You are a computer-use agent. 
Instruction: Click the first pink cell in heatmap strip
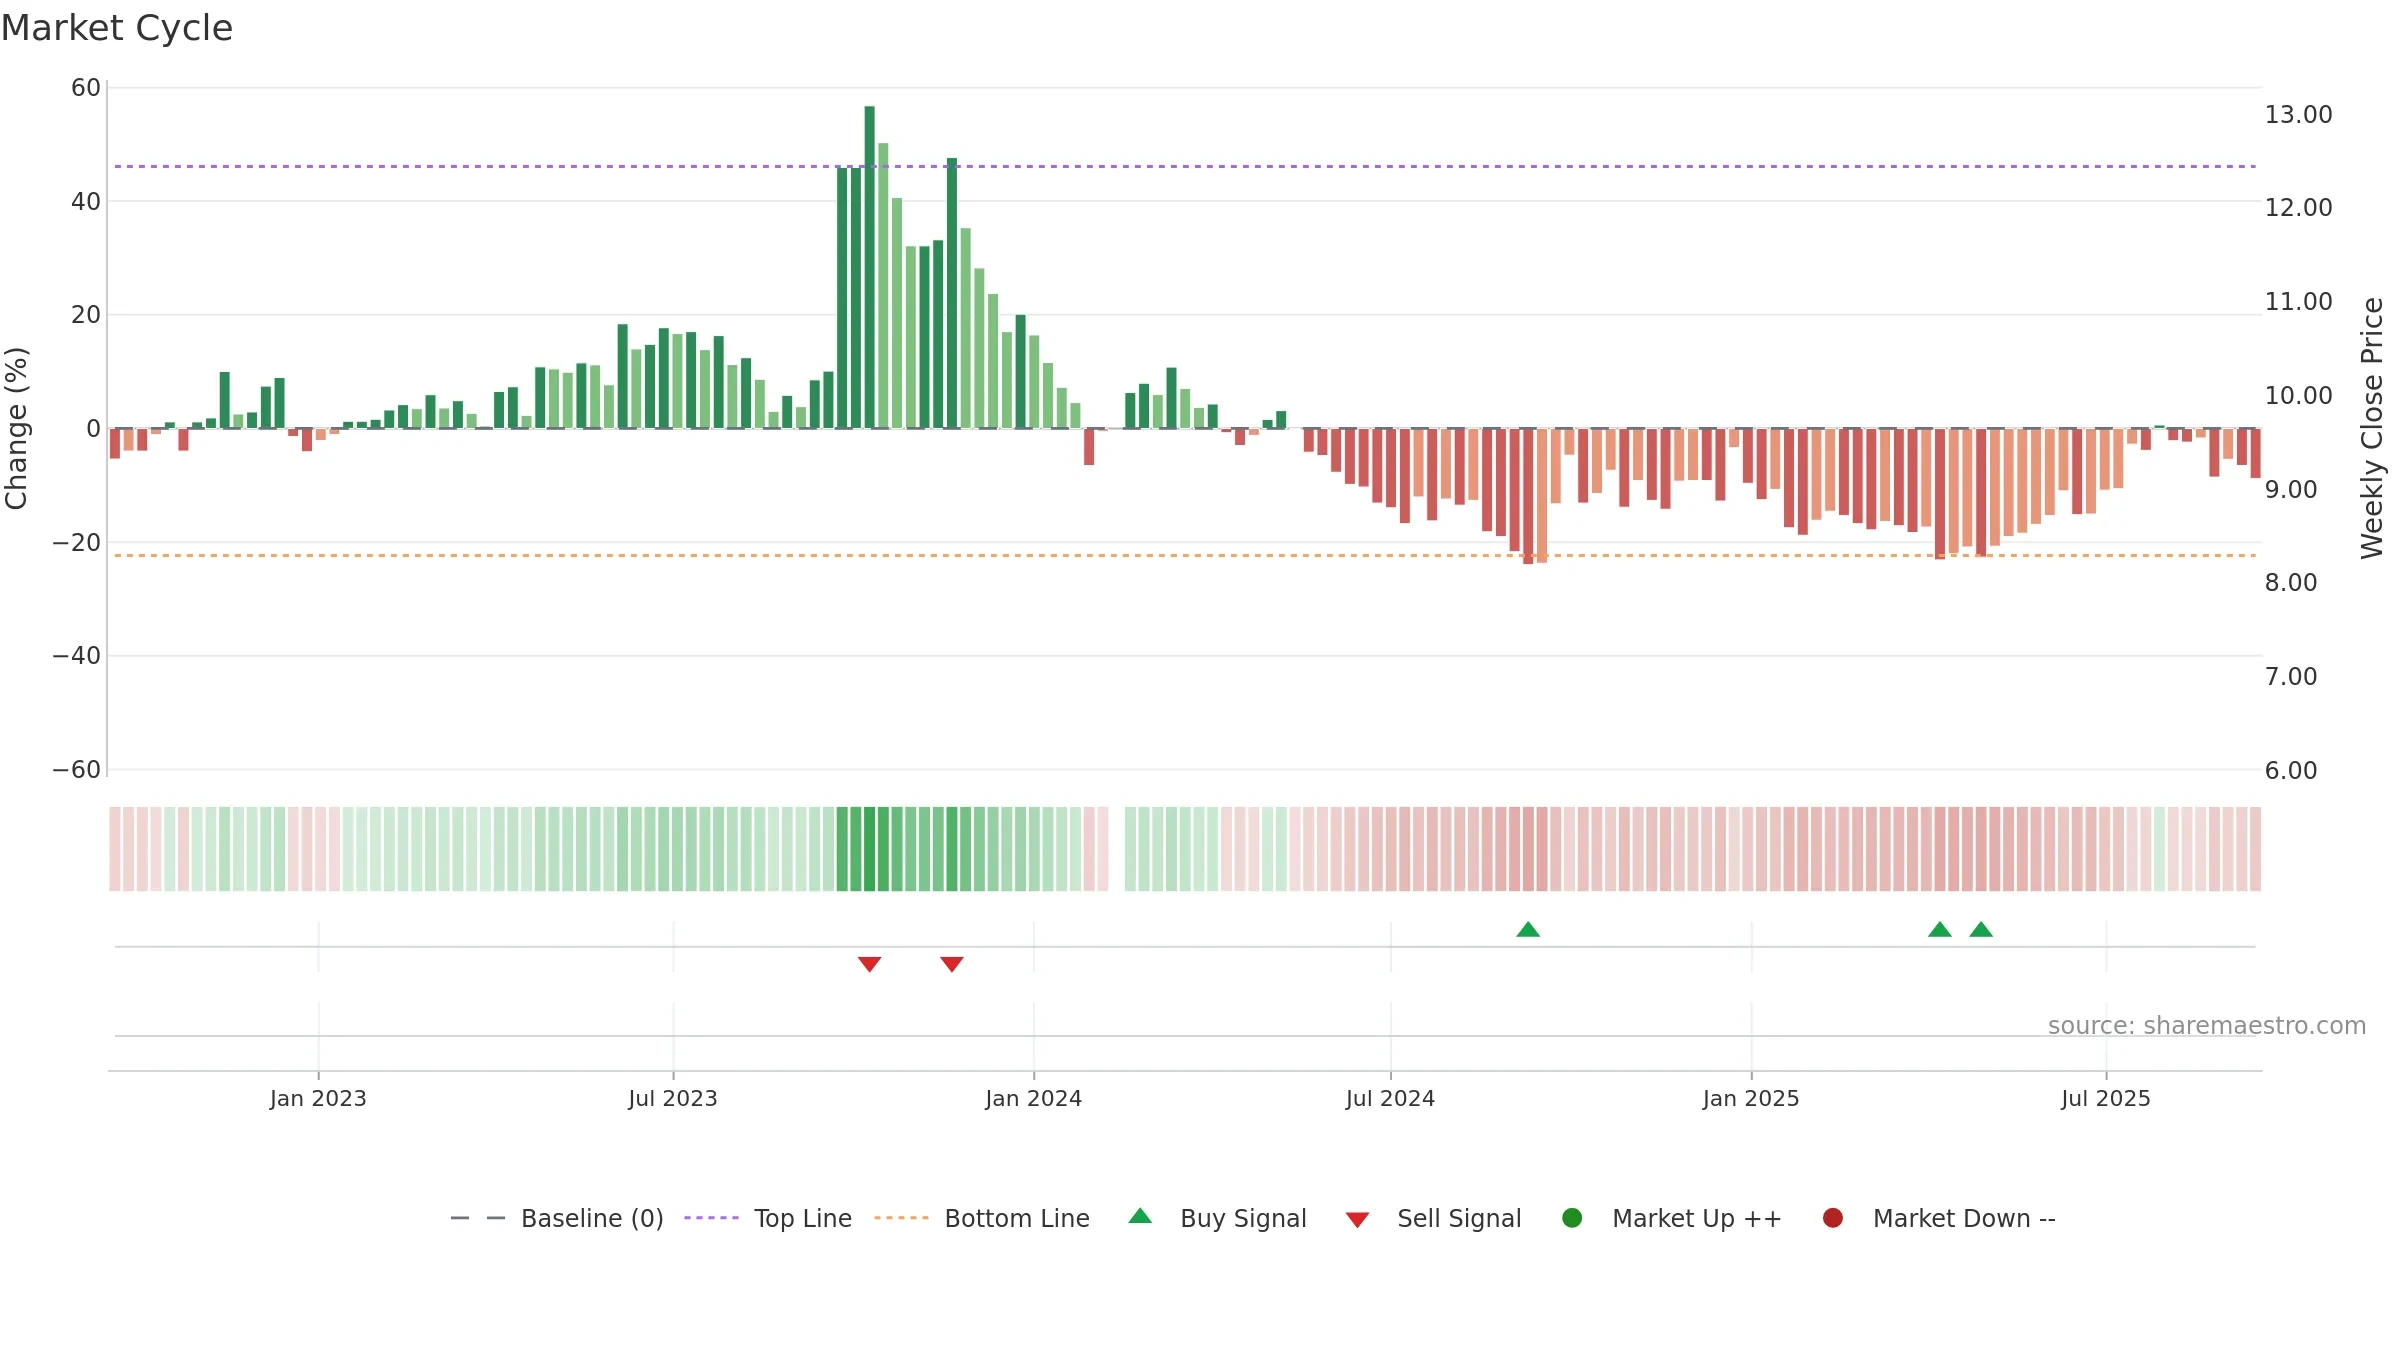pos(115,849)
